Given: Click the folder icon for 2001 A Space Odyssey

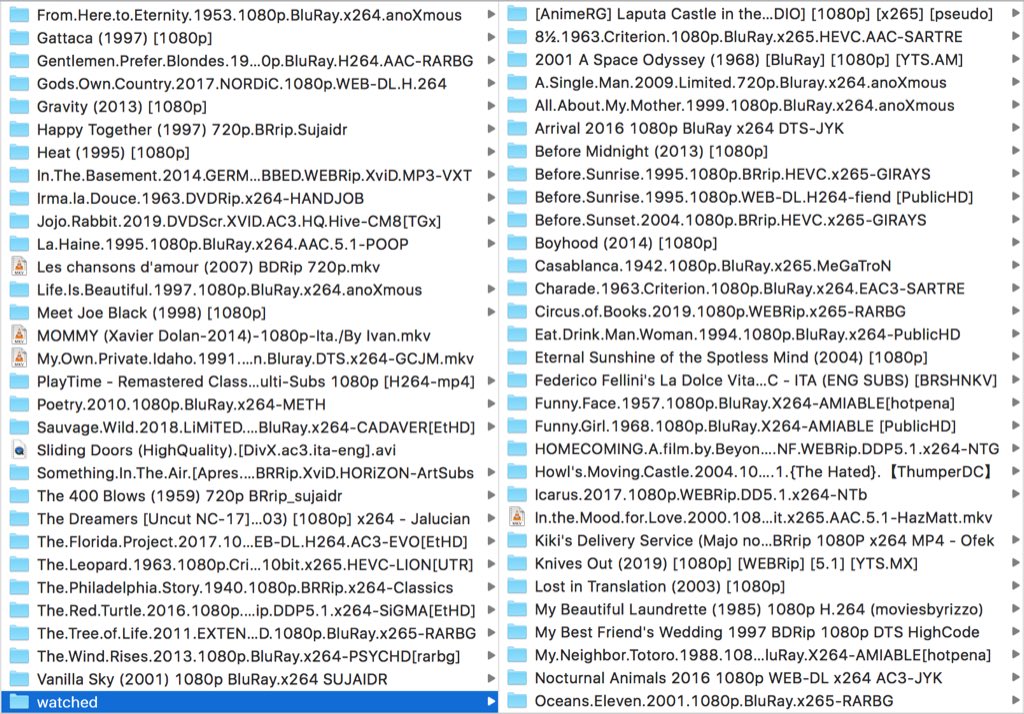Looking at the screenshot, I should pyautogui.click(x=517, y=59).
